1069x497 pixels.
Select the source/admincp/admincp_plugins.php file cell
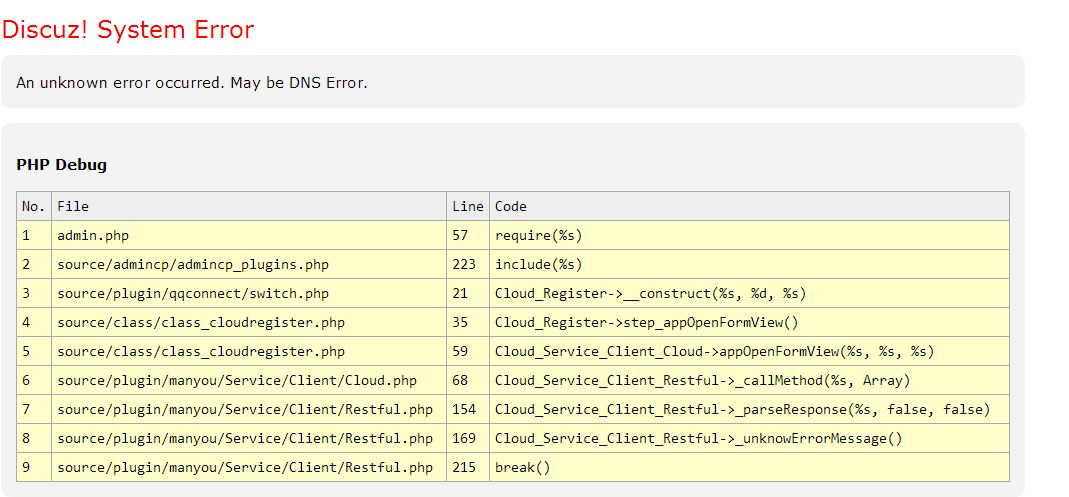tap(193, 265)
